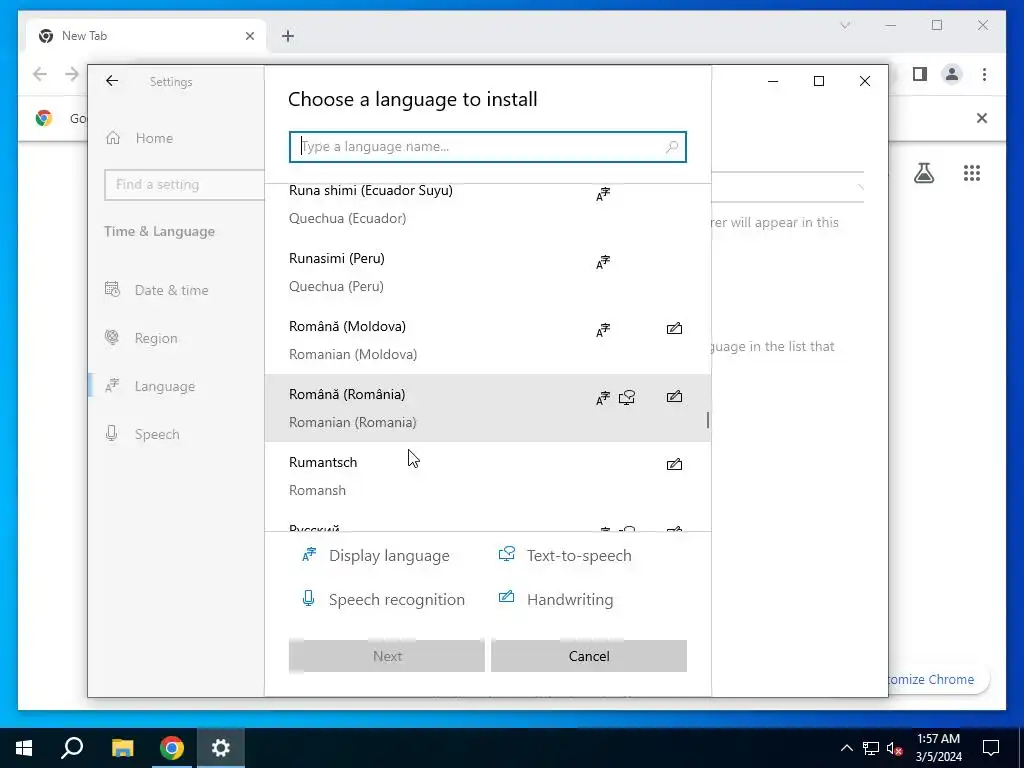Open Chrome Labs flask icon
The height and width of the screenshot is (768, 1024).
point(923,173)
